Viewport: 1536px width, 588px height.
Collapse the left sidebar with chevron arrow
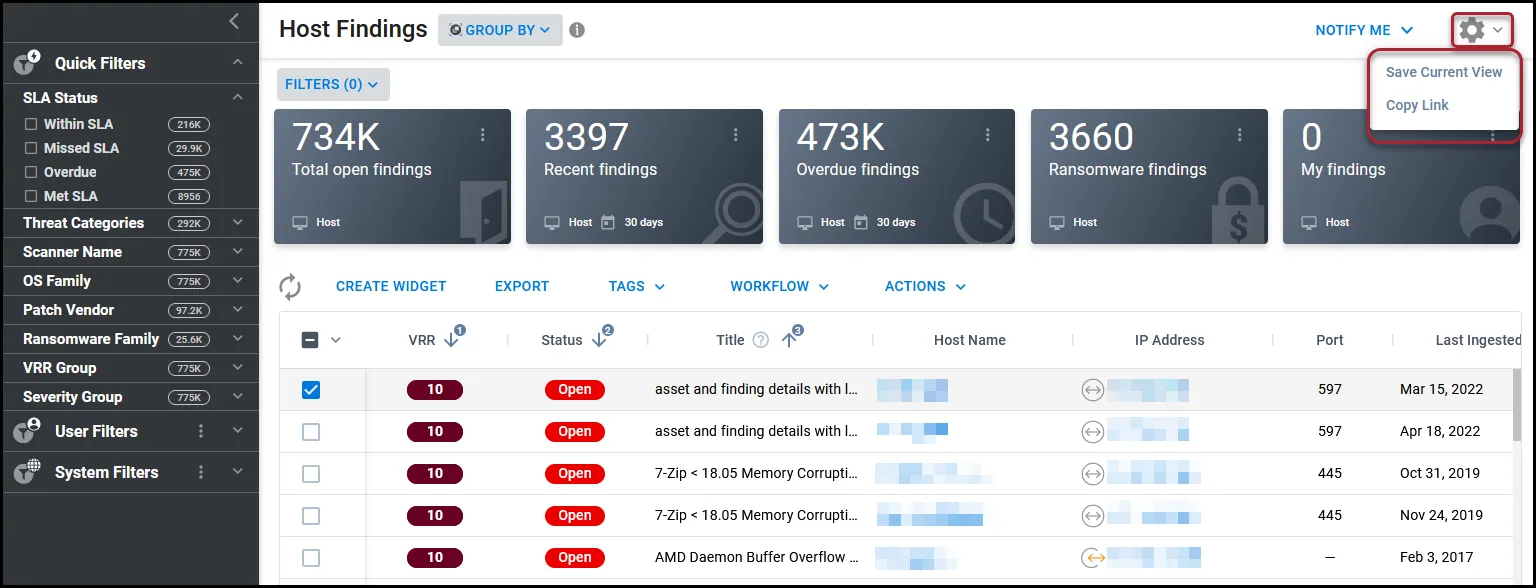pyautogui.click(x=234, y=21)
